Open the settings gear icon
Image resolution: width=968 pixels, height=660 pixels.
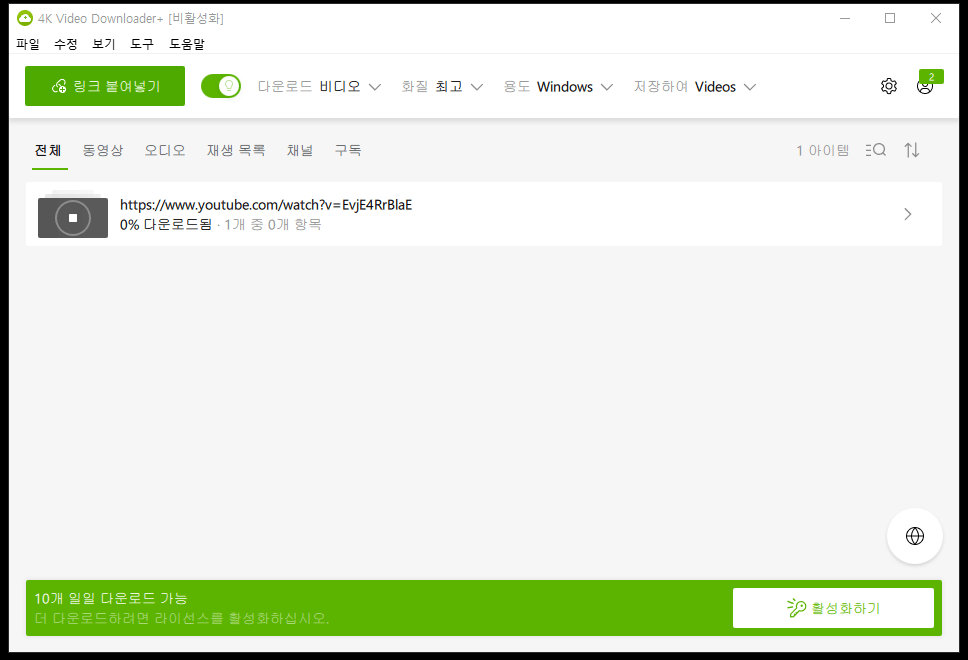click(888, 86)
